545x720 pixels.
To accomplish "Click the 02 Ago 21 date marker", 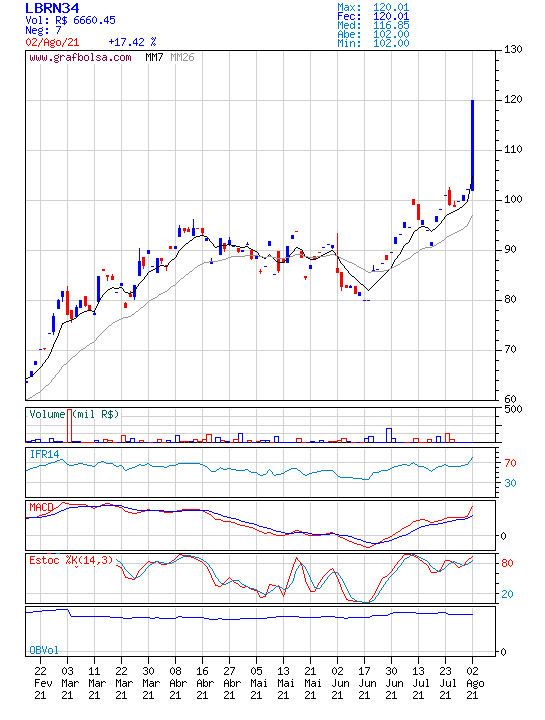I will 474,683.
